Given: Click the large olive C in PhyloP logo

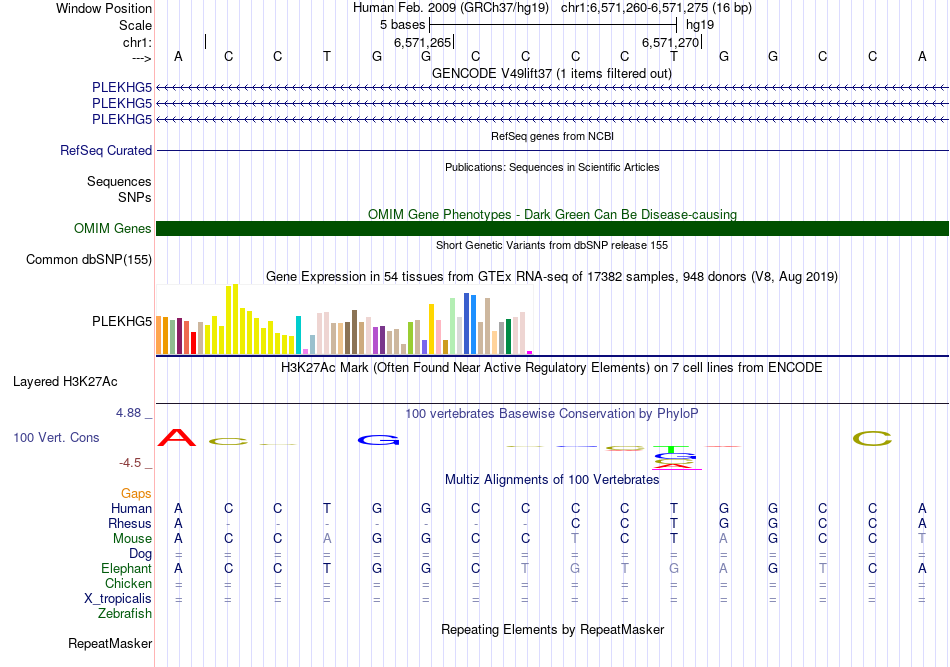Looking at the screenshot, I should 872,438.
